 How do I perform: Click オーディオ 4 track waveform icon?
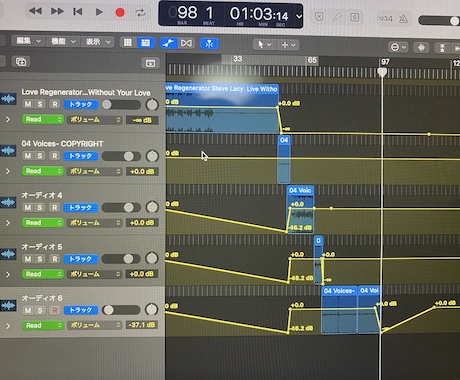point(8,202)
